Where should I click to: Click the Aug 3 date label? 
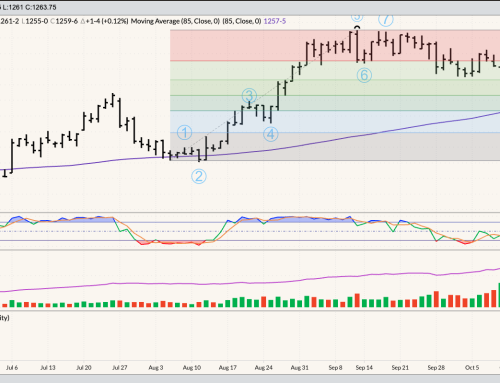pos(156,367)
